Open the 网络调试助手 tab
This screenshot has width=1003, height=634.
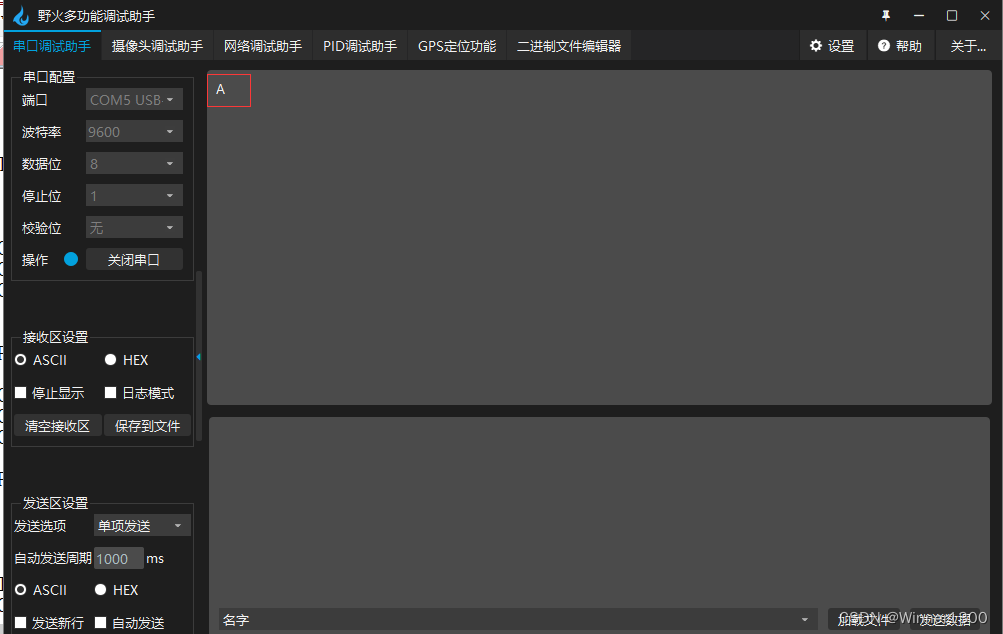[263, 46]
